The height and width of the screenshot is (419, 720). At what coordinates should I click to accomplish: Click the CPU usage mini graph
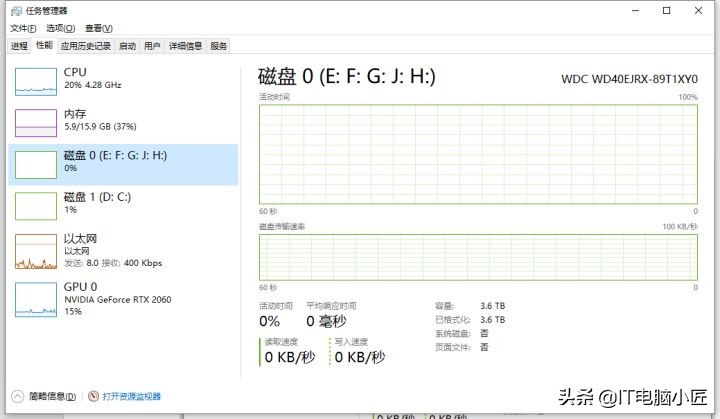tap(36, 82)
